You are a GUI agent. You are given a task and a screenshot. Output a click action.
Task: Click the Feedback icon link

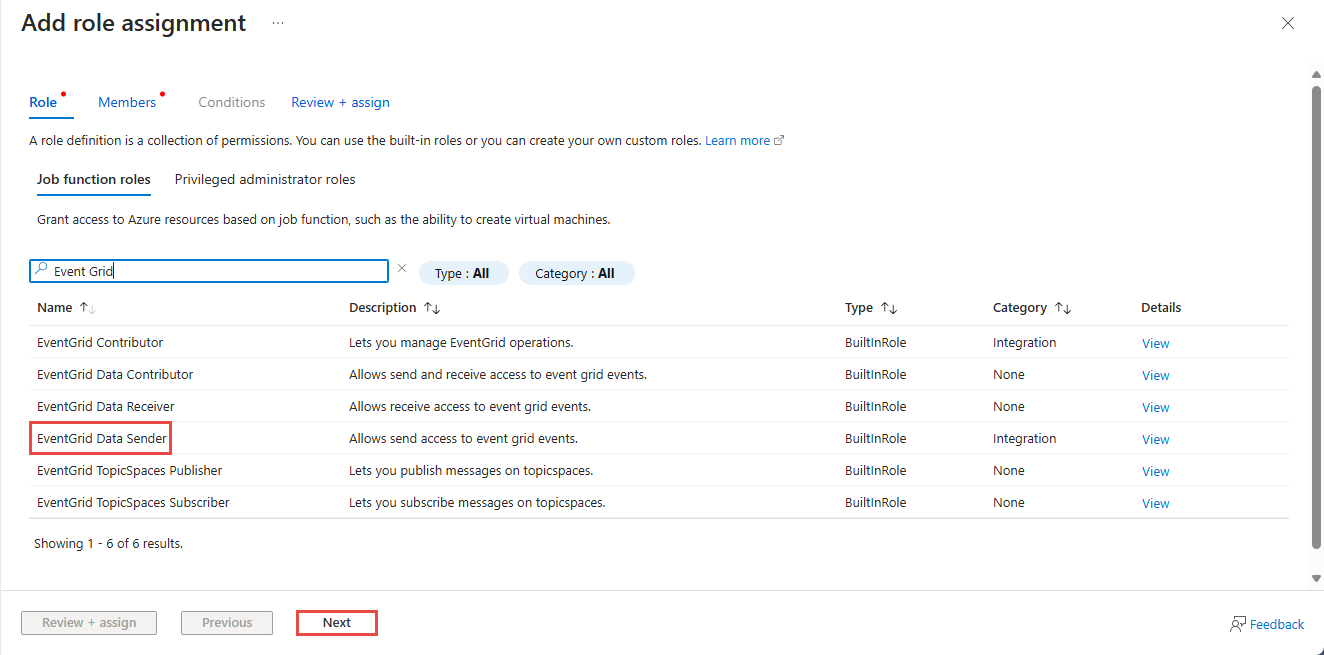(1267, 624)
